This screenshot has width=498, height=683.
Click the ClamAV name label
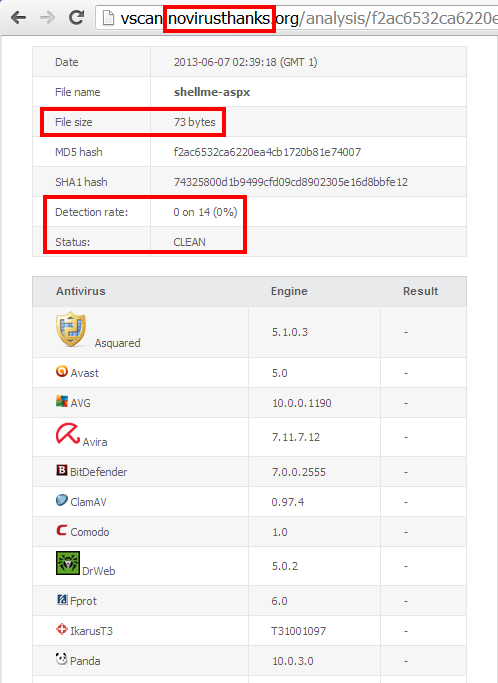[88, 502]
